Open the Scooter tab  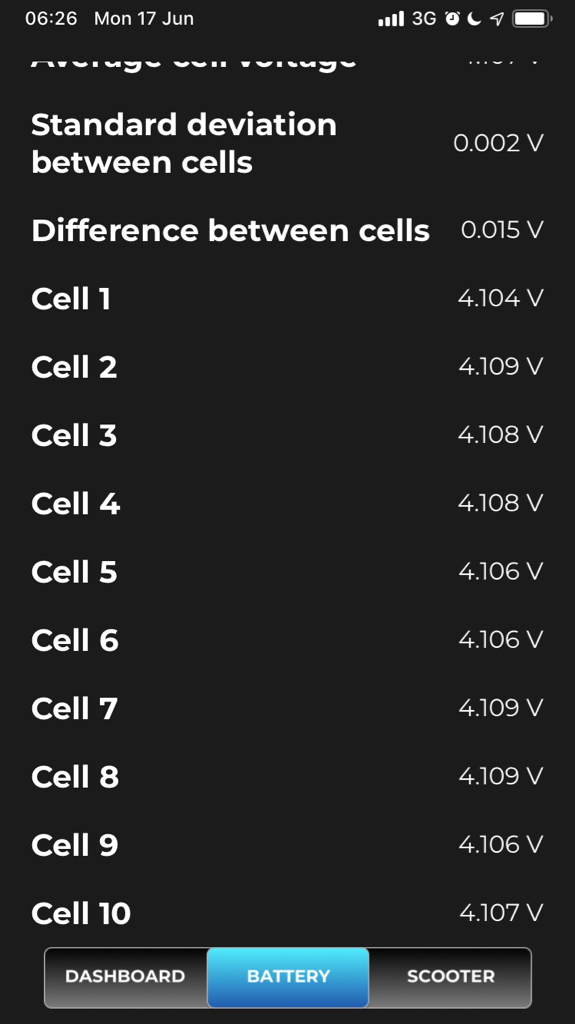(450, 976)
